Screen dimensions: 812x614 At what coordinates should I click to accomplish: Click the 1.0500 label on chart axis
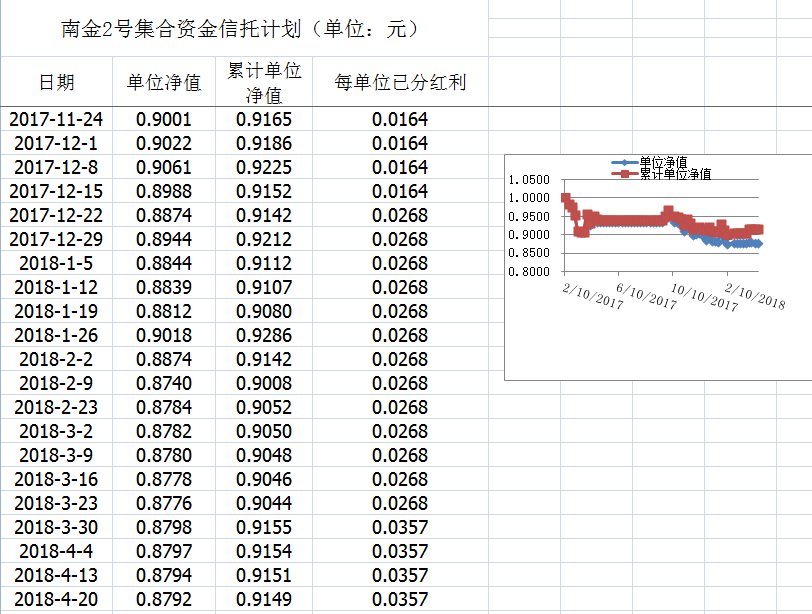tap(529, 180)
